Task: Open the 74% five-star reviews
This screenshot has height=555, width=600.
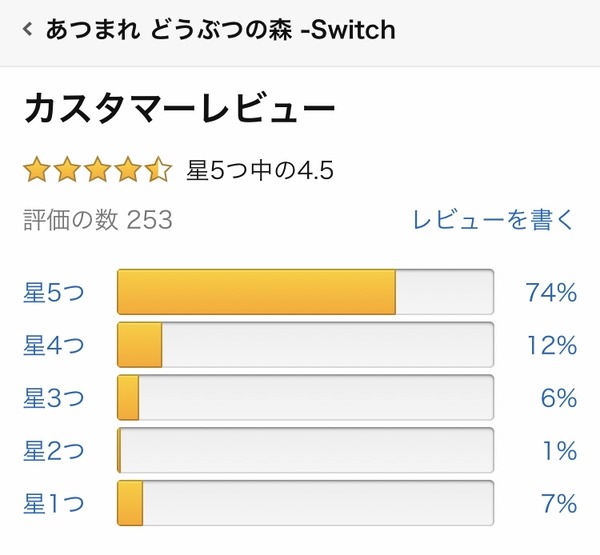Action: (x=551, y=293)
